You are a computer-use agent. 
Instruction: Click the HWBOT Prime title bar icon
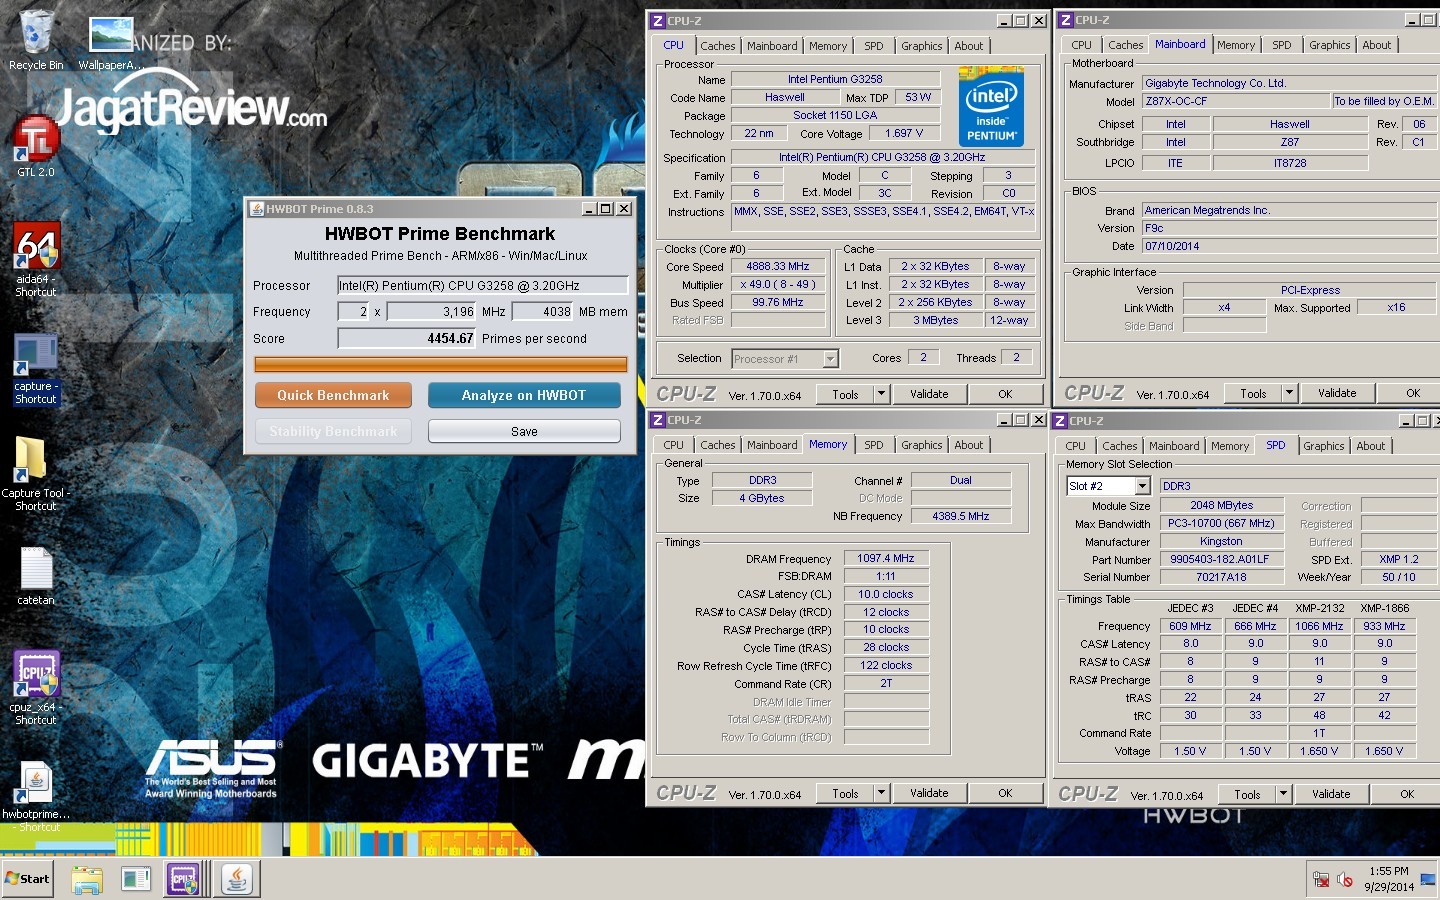click(x=257, y=209)
